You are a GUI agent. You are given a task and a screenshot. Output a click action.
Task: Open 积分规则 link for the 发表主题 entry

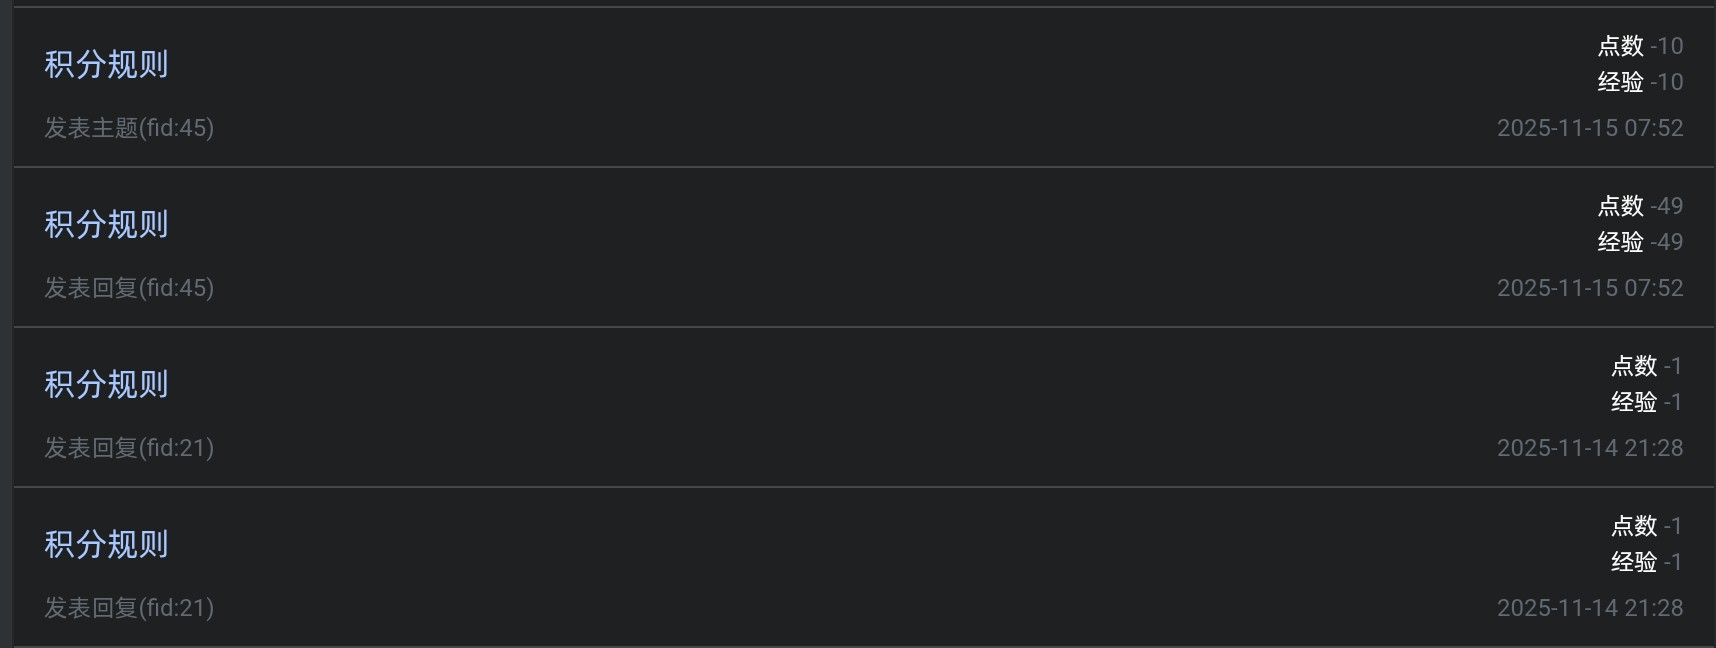pyautogui.click(x=106, y=65)
